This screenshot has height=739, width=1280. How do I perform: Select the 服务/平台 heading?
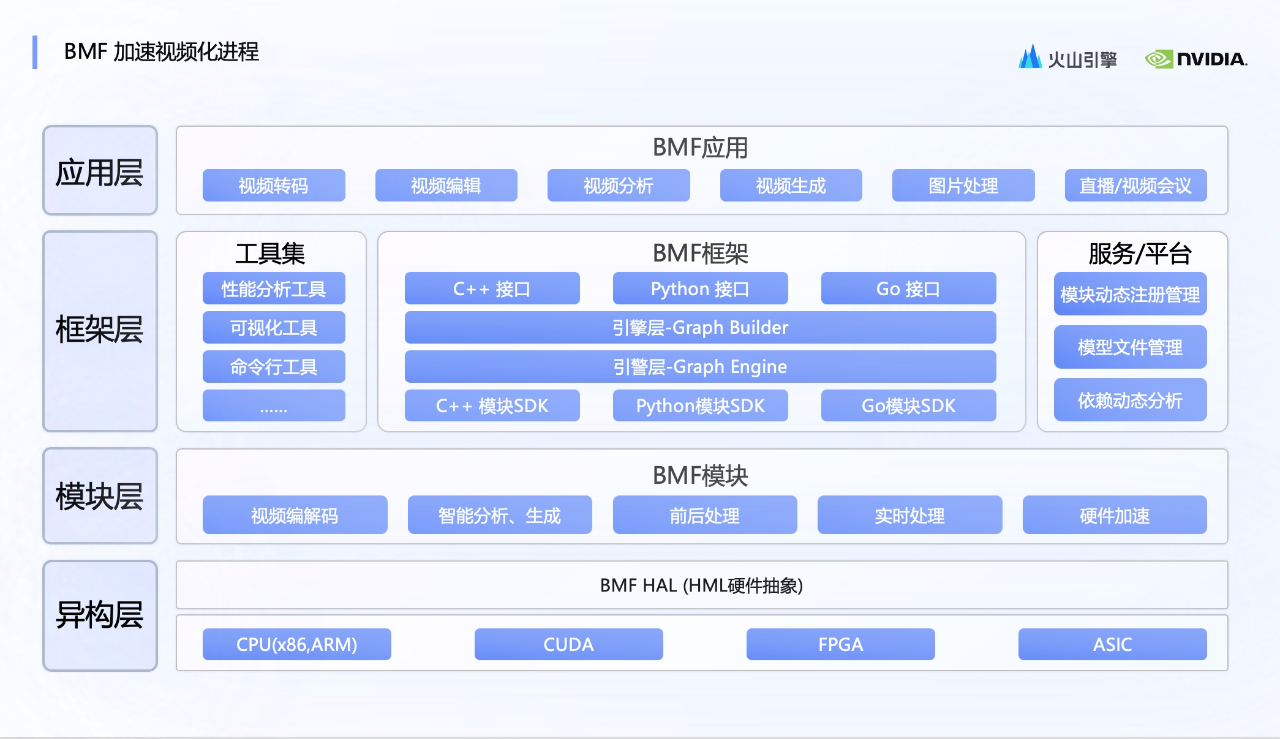tap(1140, 253)
